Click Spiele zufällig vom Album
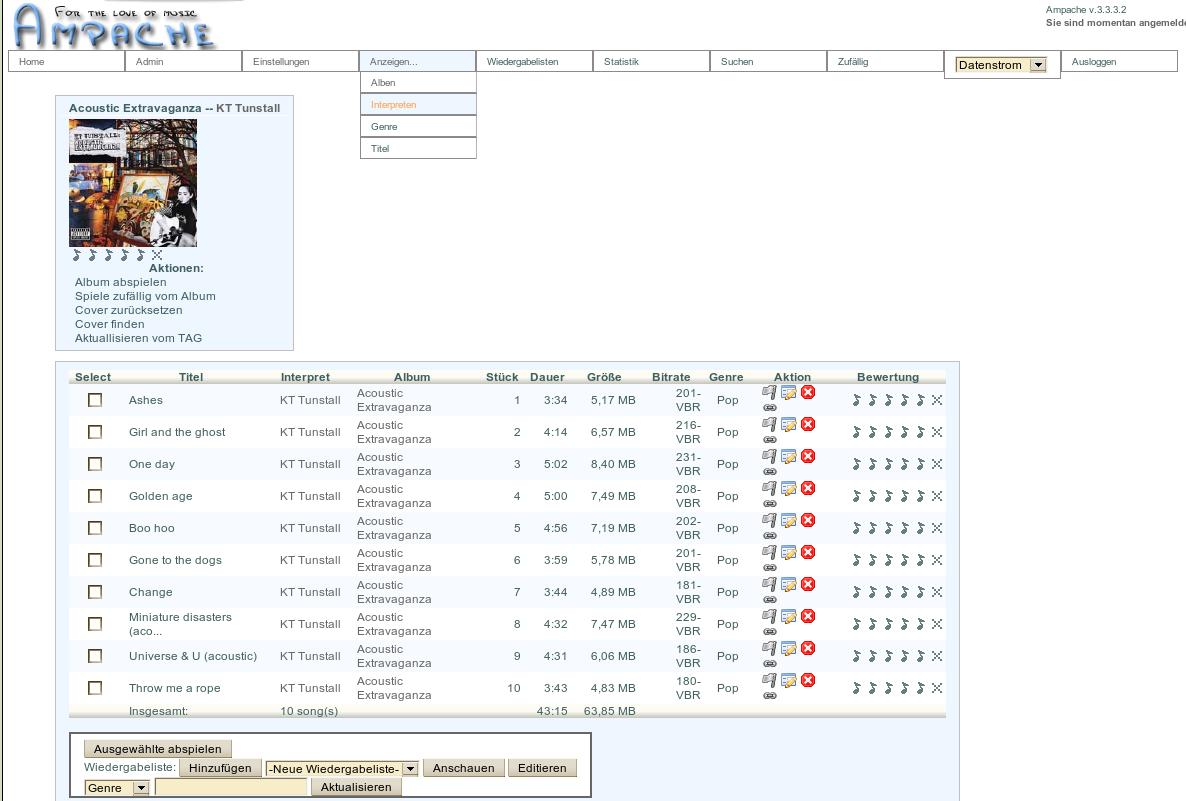This screenshot has height=801, width=1186. click(145, 296)
